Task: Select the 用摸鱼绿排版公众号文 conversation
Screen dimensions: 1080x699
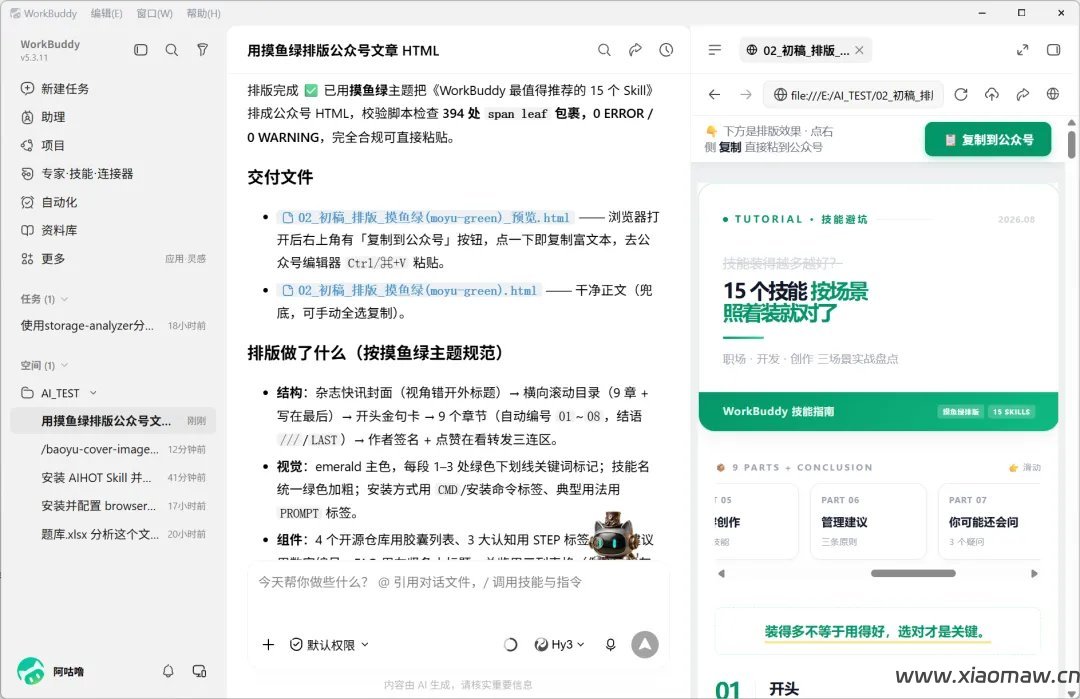Action: click(x=114, y=421)
